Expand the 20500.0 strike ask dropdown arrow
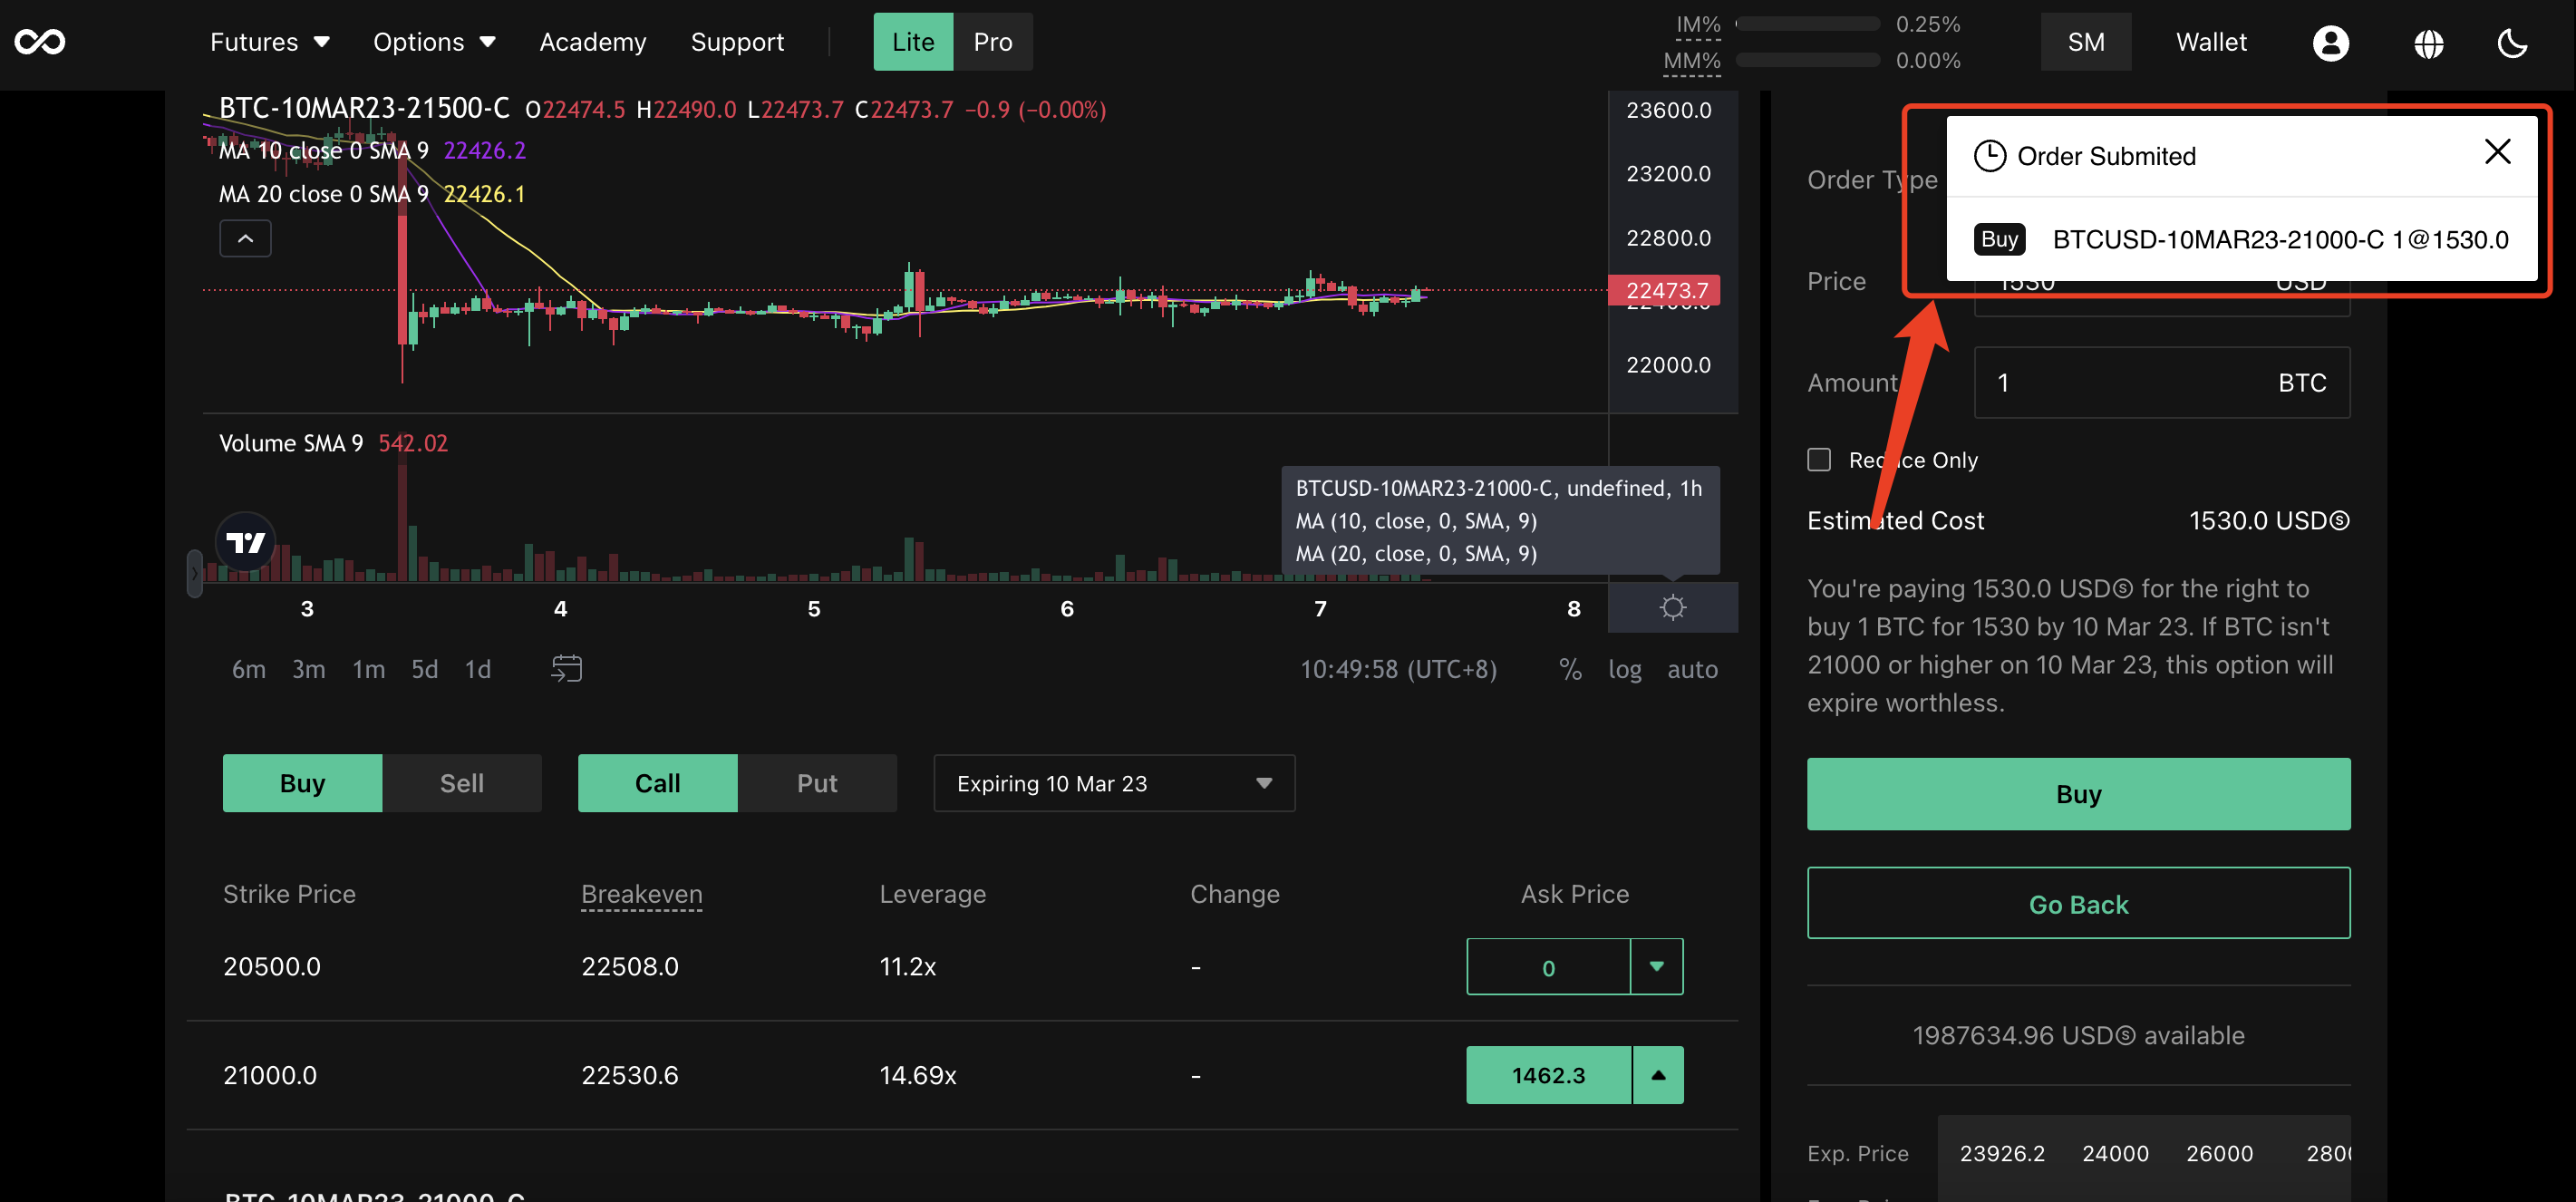This screenshot has height=1202, width=2576. pos(1656,966)
